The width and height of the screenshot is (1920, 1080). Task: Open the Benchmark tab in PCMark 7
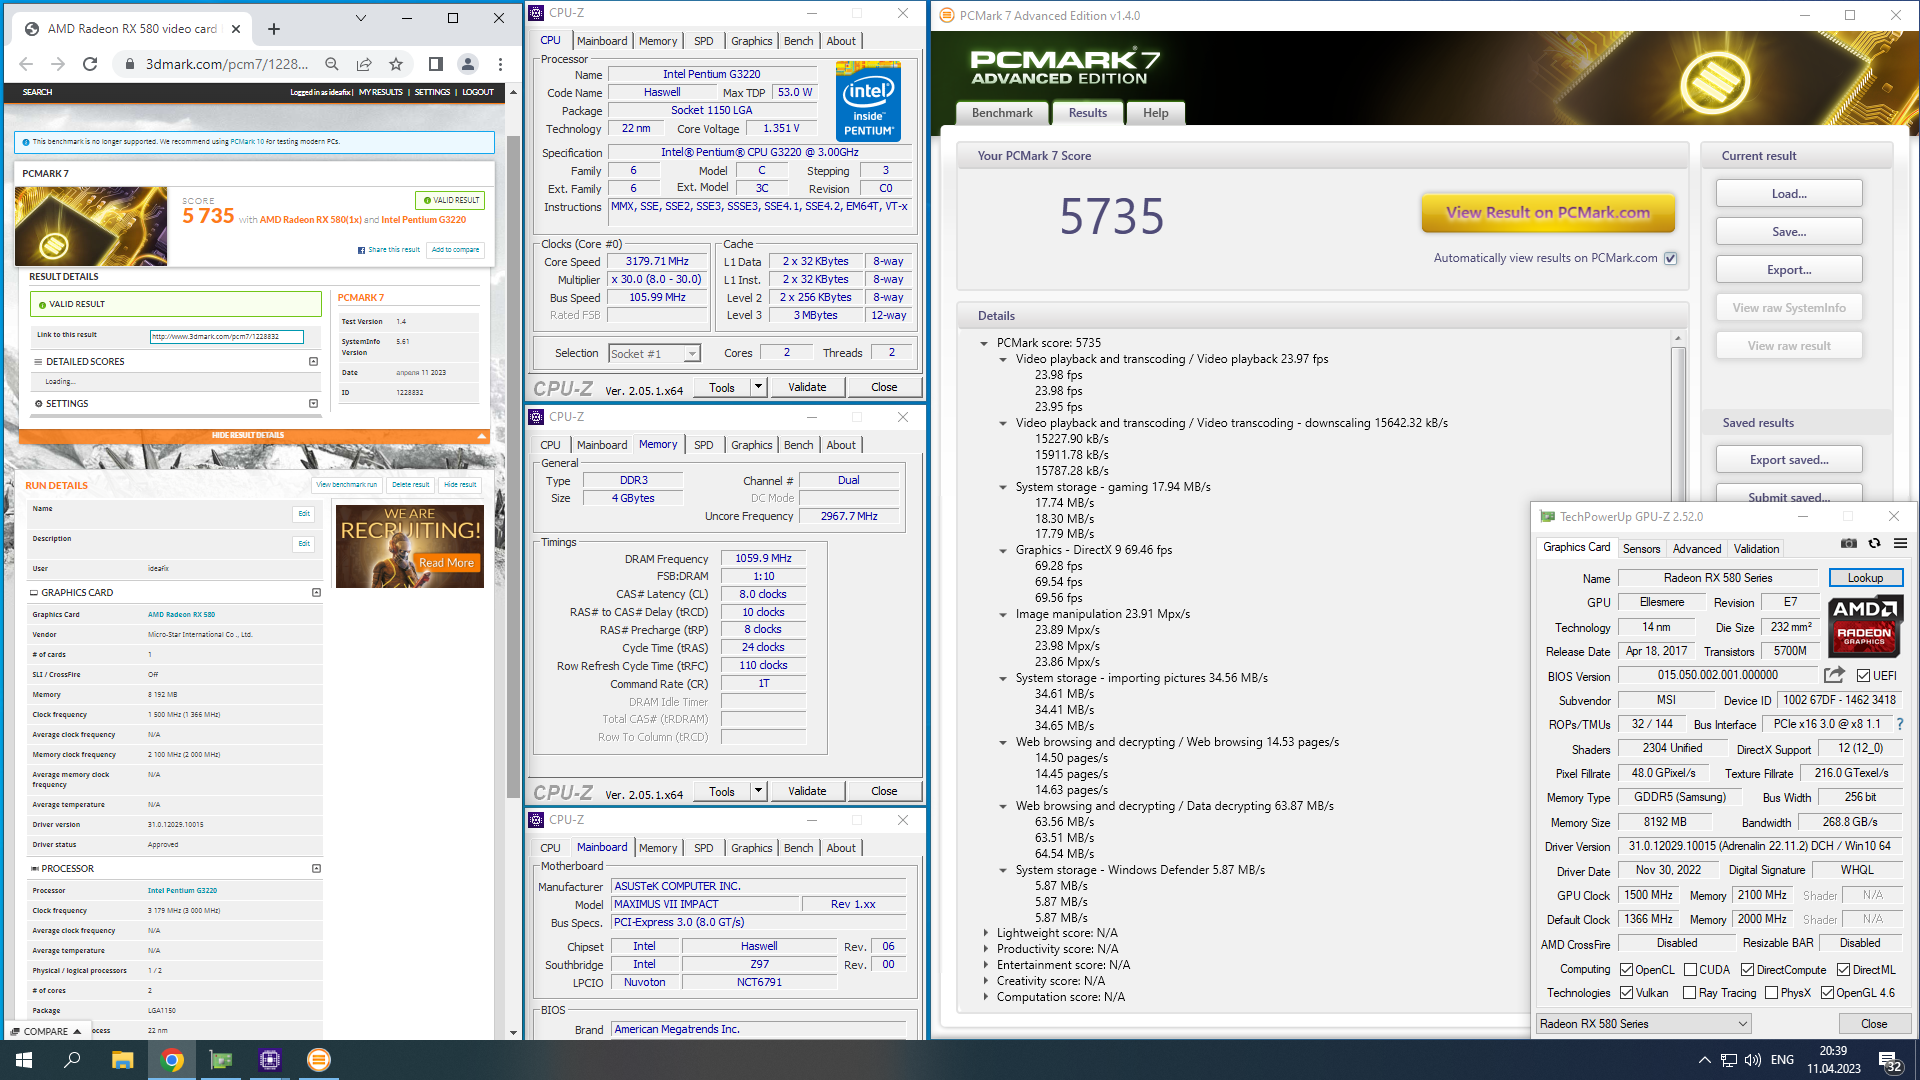point(1002,113)
